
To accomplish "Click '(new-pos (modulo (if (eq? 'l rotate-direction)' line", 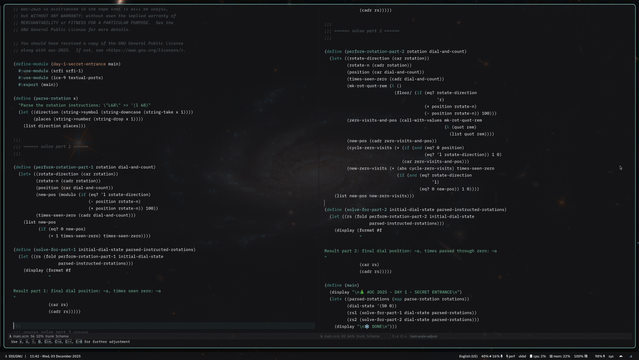I will coord(93,194).
